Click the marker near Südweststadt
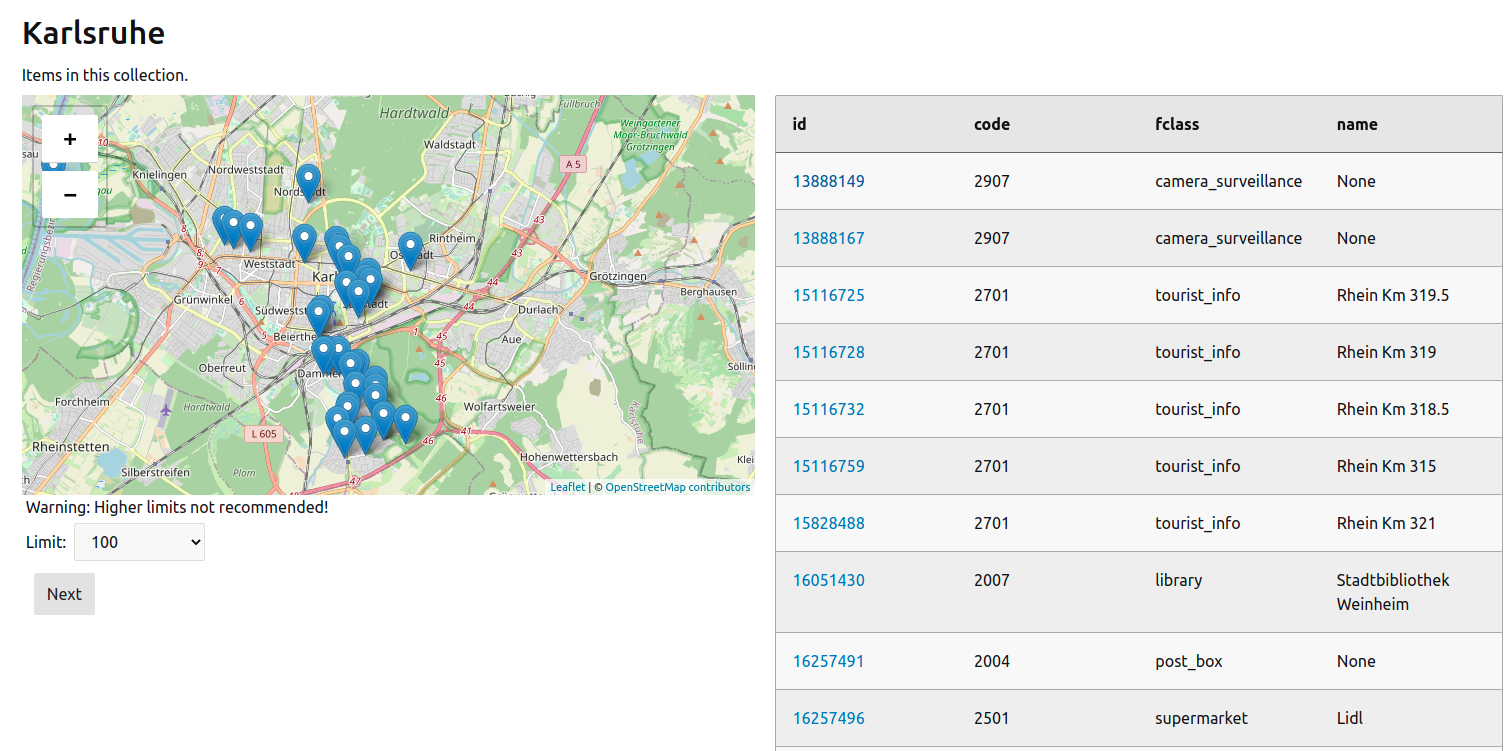This screenshot has height=751, width=1508. tap(319, 315)
